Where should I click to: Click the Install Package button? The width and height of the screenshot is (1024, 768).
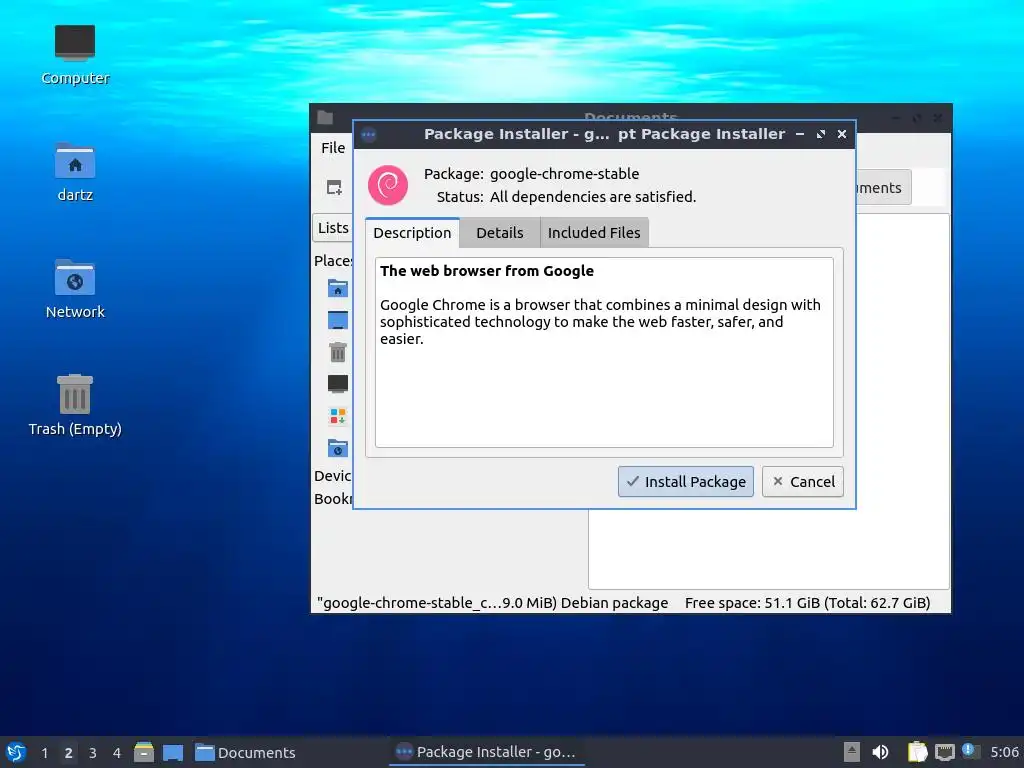click(686, 481)
